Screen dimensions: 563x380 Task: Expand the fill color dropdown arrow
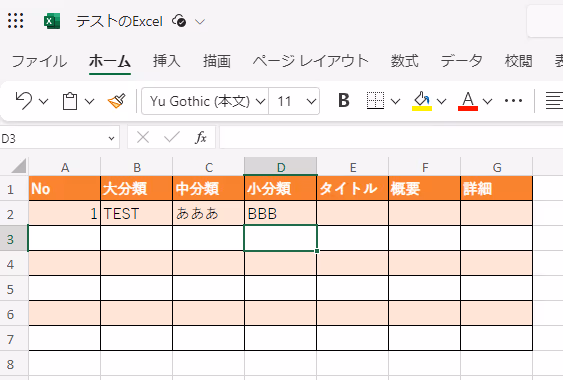tap(441, 101)
